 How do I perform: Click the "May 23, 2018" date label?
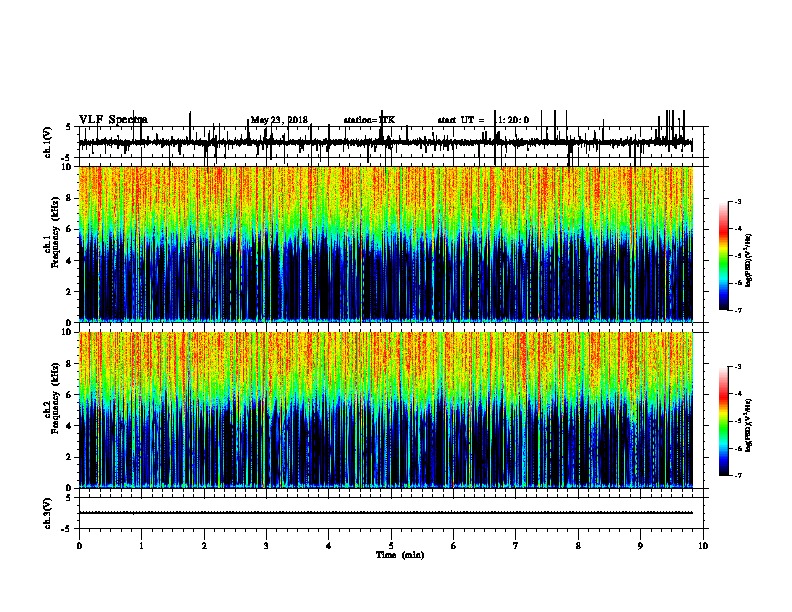(279, 120)
